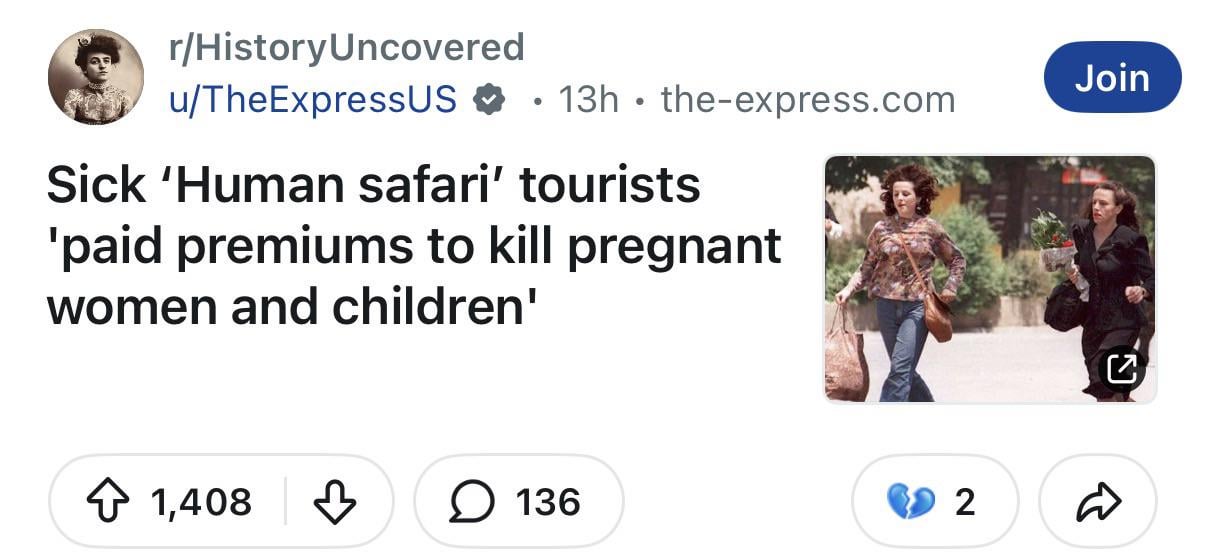Share the post via the arrow icon
The image size is (1206, 558).
tap(1098, 502)
